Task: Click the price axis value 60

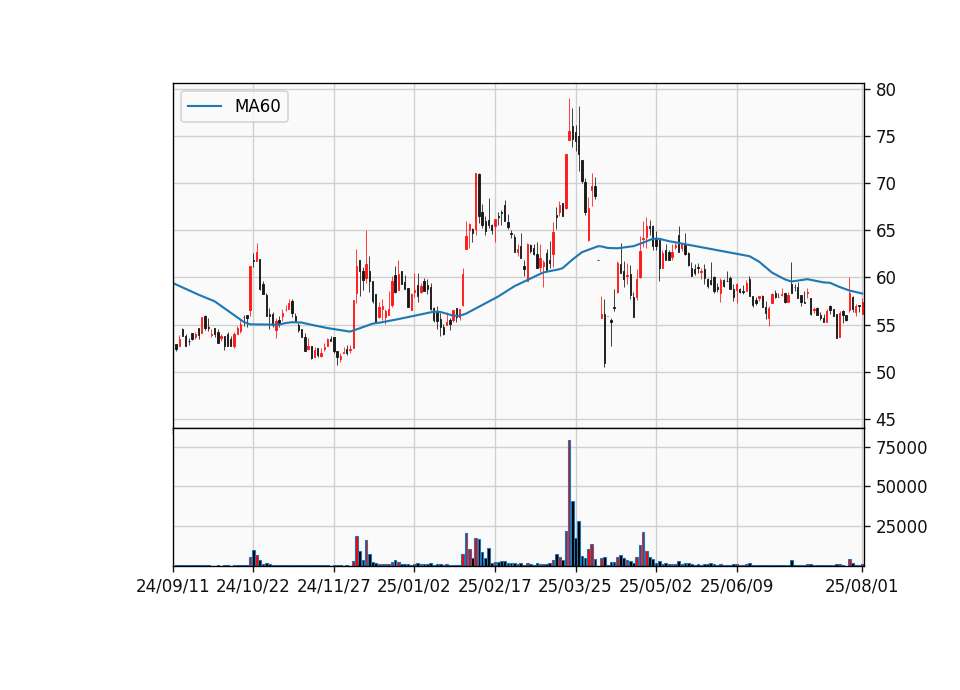Action: (886, 279)
